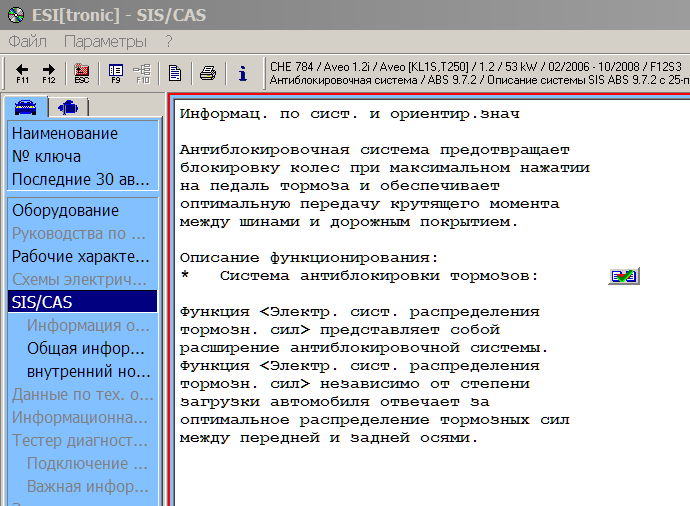Switch to the car vehicle tab
This screenshot has height=506, width=690.
tap(26, 107)
